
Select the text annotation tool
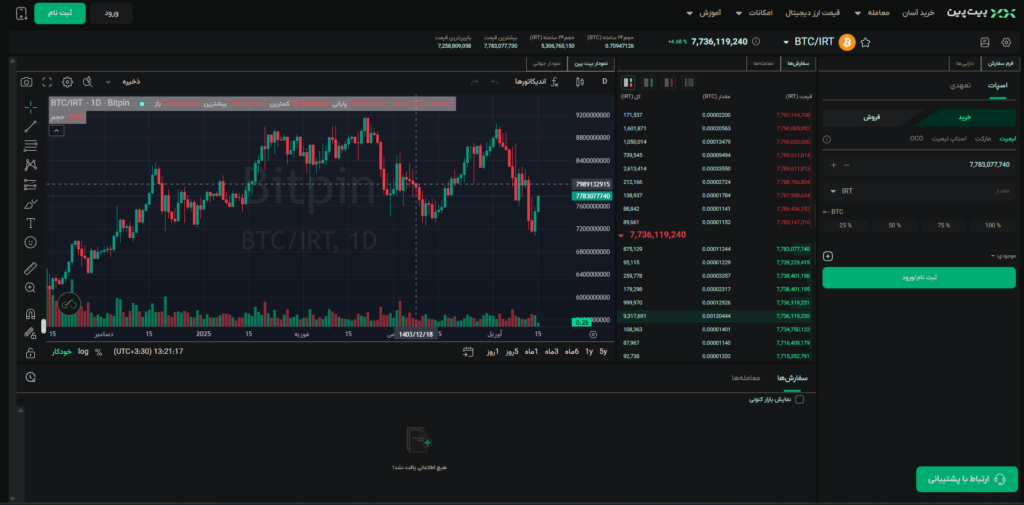coord(30,223)
